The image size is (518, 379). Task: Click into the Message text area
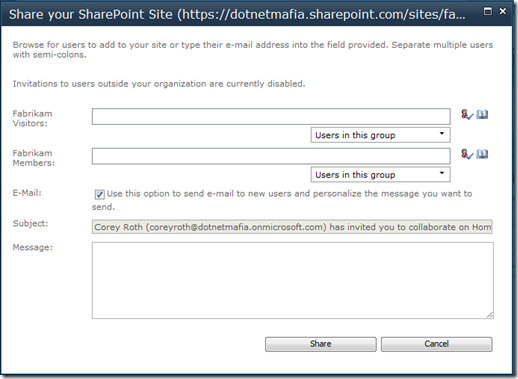[x=293, y=280]
